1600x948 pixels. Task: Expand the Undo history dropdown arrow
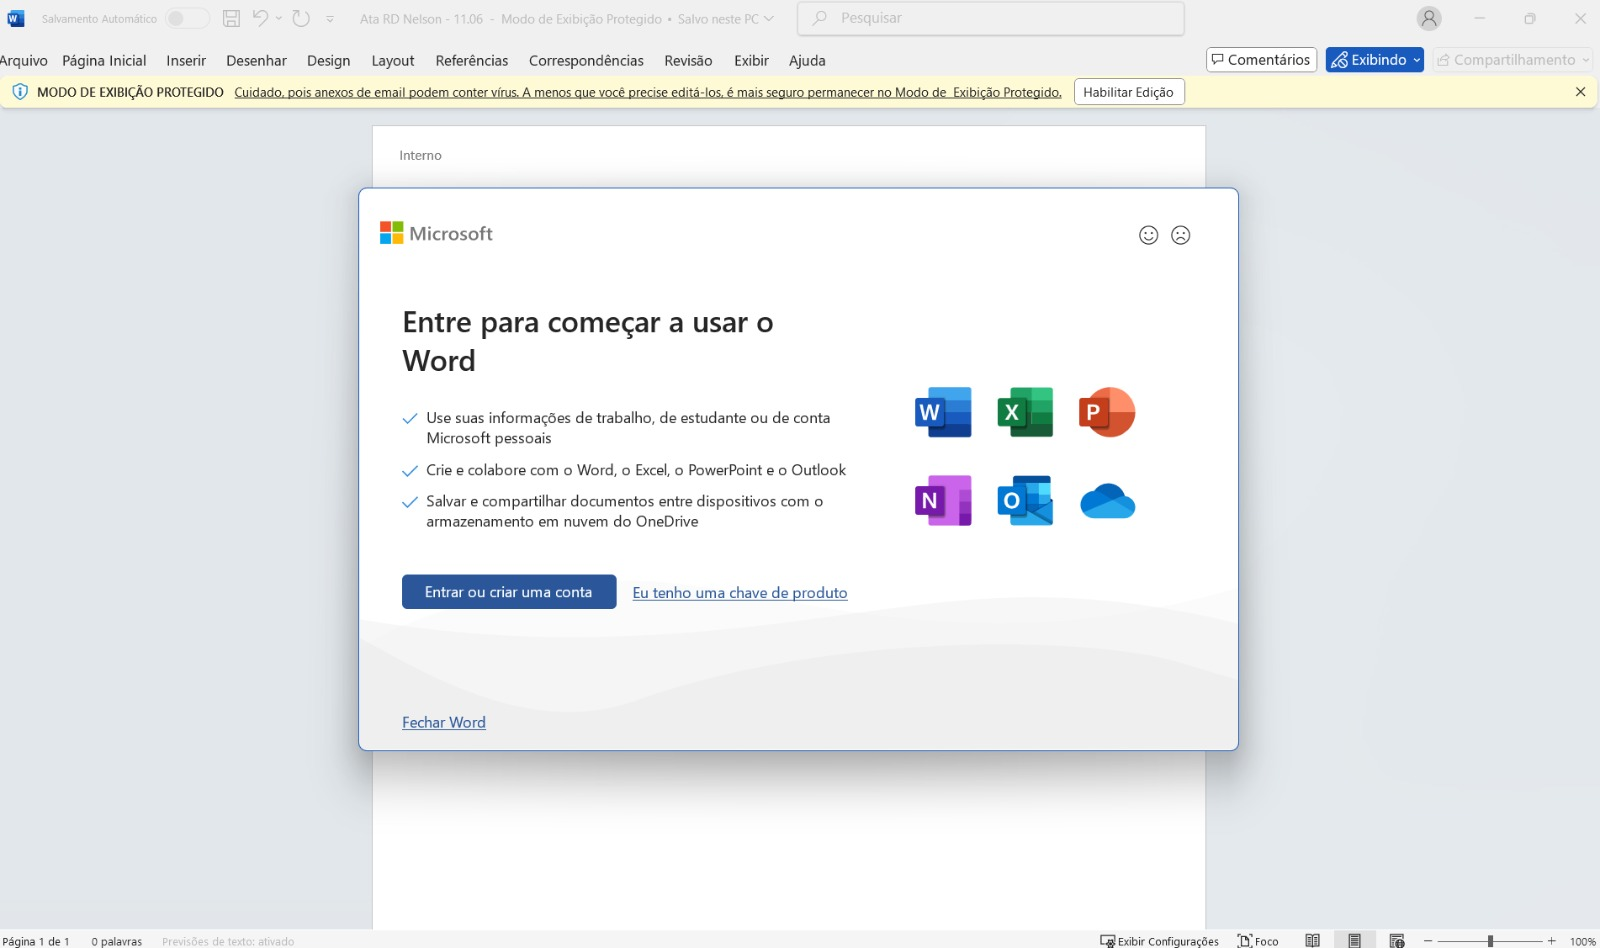pos(279,18)
